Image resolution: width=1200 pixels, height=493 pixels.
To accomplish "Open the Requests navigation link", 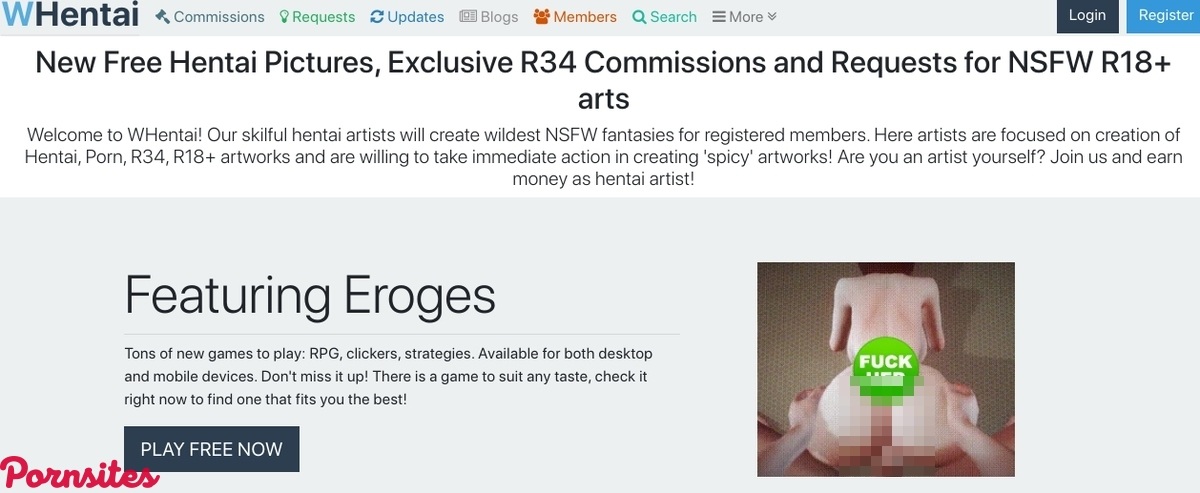I will coord(323,17).
